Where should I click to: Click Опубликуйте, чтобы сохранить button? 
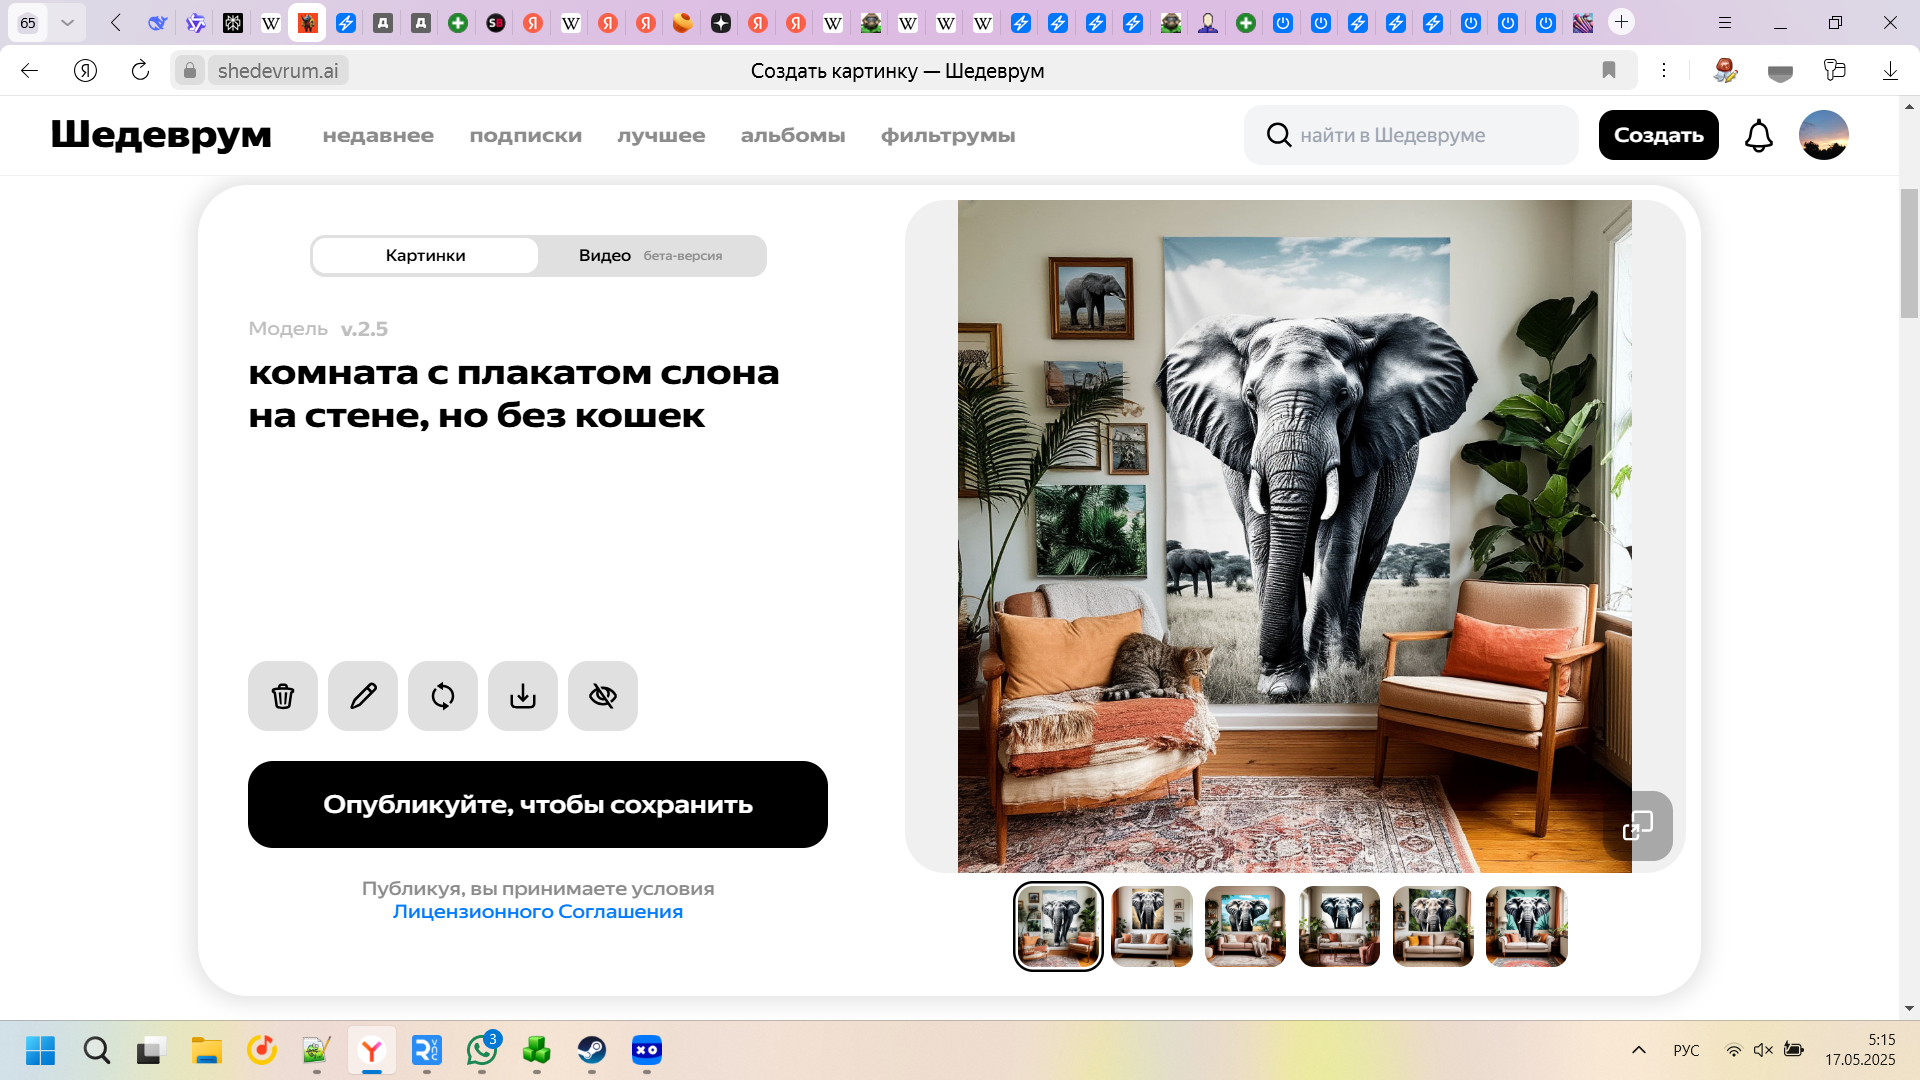click(x=538, y=805)
